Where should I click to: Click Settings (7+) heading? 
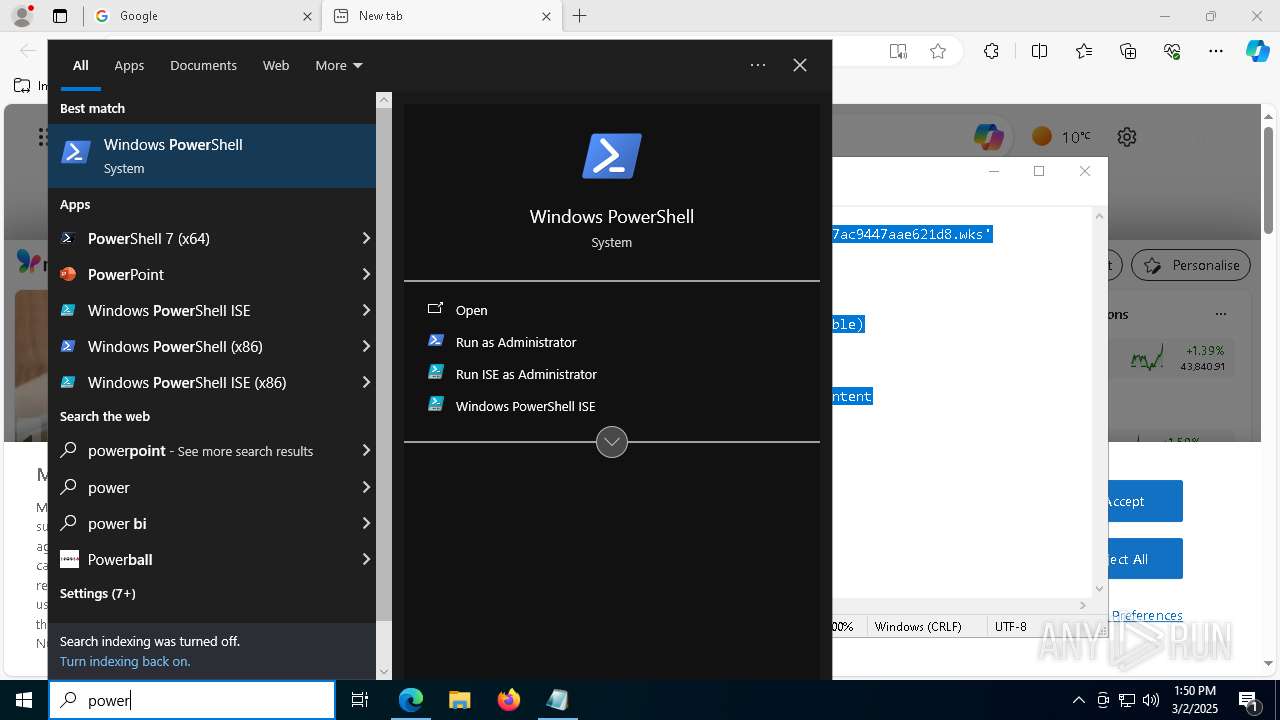(x=97, y=593)
